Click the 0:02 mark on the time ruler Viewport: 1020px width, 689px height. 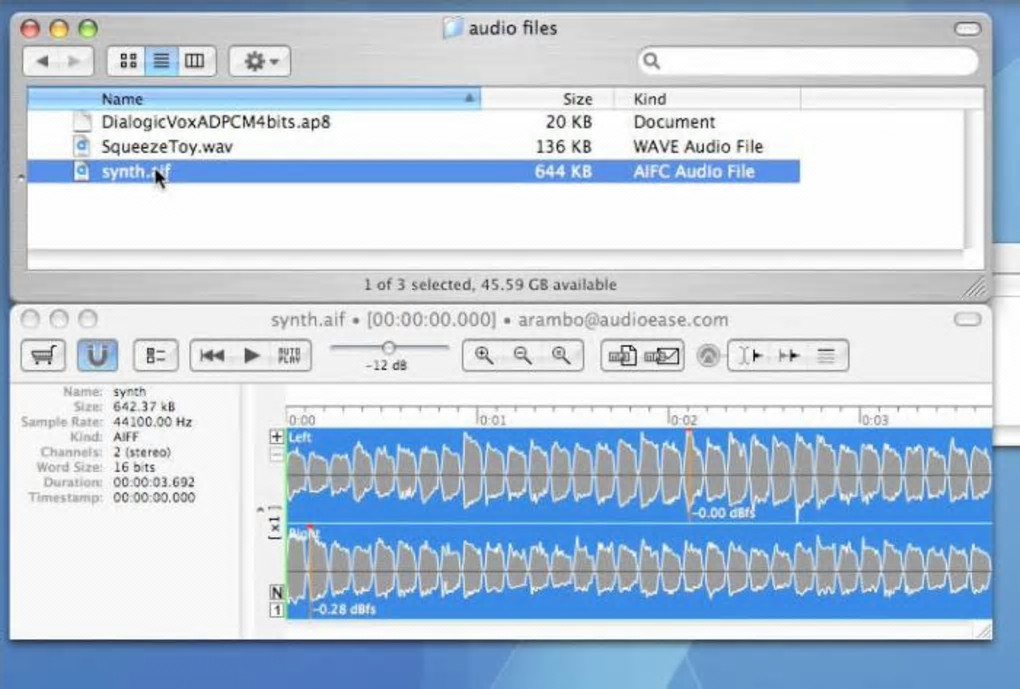[x=683, y=420]
